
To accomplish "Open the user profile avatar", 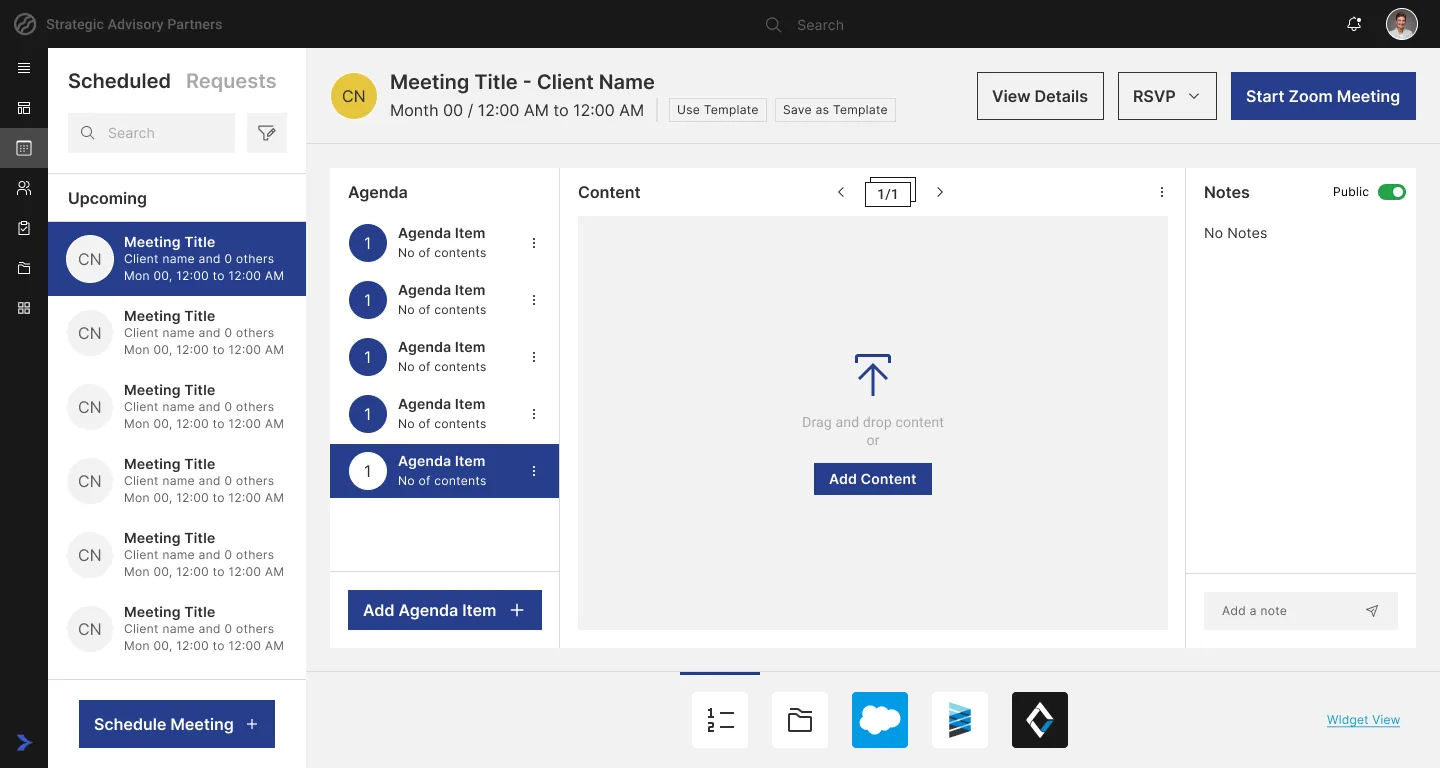I will [1402, 24].
